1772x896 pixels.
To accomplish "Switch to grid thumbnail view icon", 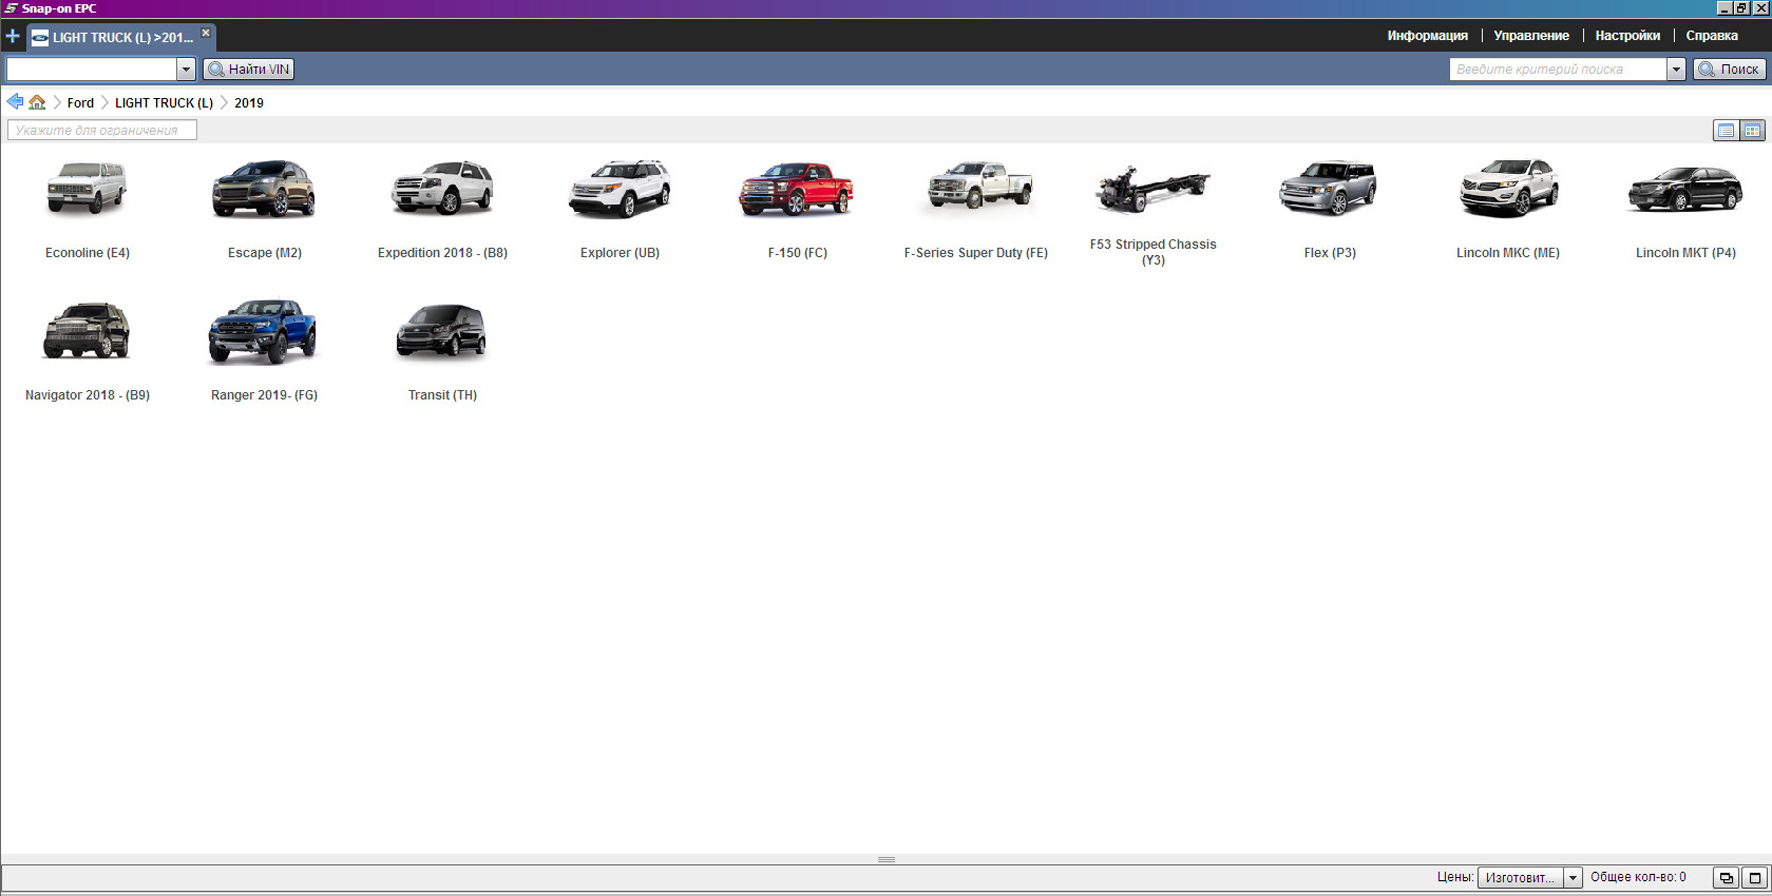I will [x=1752, y=130].
